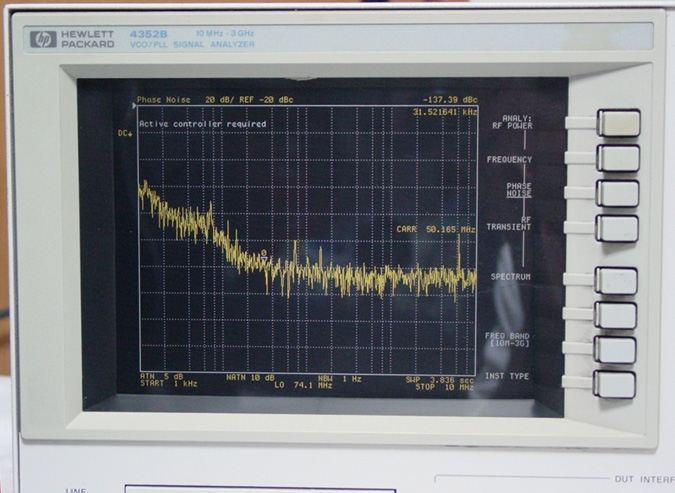The width and height of the screenshot is (675, 493).
Task: Push the hardware softkey beside RF TRANSIENT
Action: (617, 229)
